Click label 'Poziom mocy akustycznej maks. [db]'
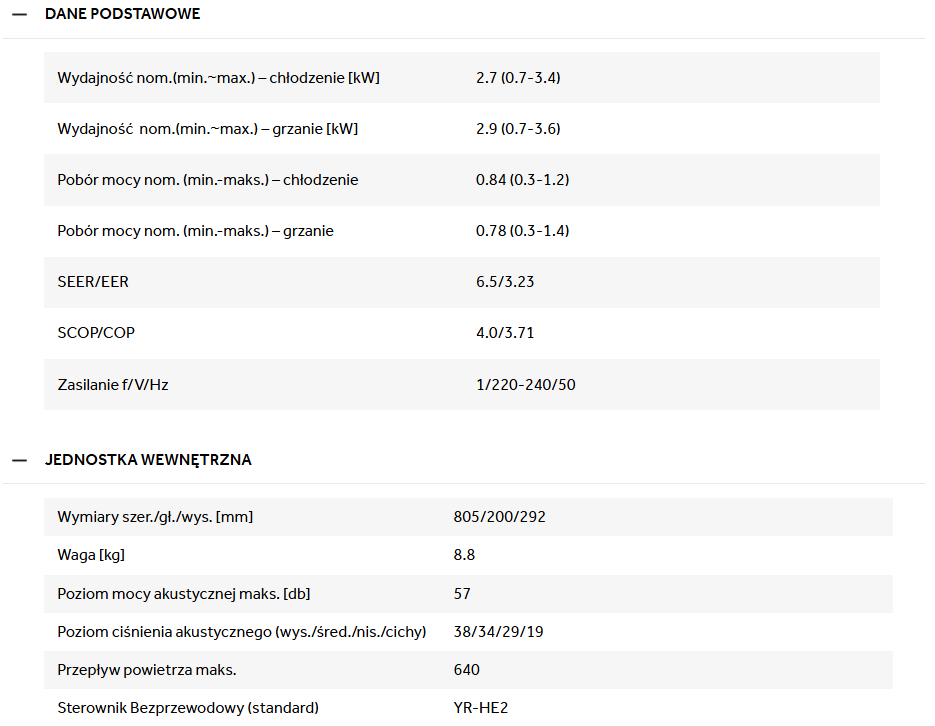Image resolution: width=935 pixels, height=726 pixels. coord(184,594)
